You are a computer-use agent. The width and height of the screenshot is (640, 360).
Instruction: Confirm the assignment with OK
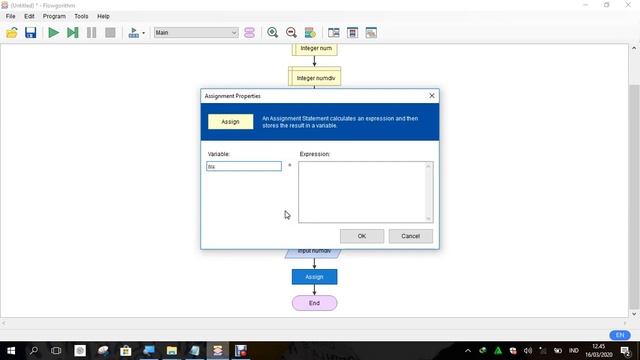(x=362, y=236)
